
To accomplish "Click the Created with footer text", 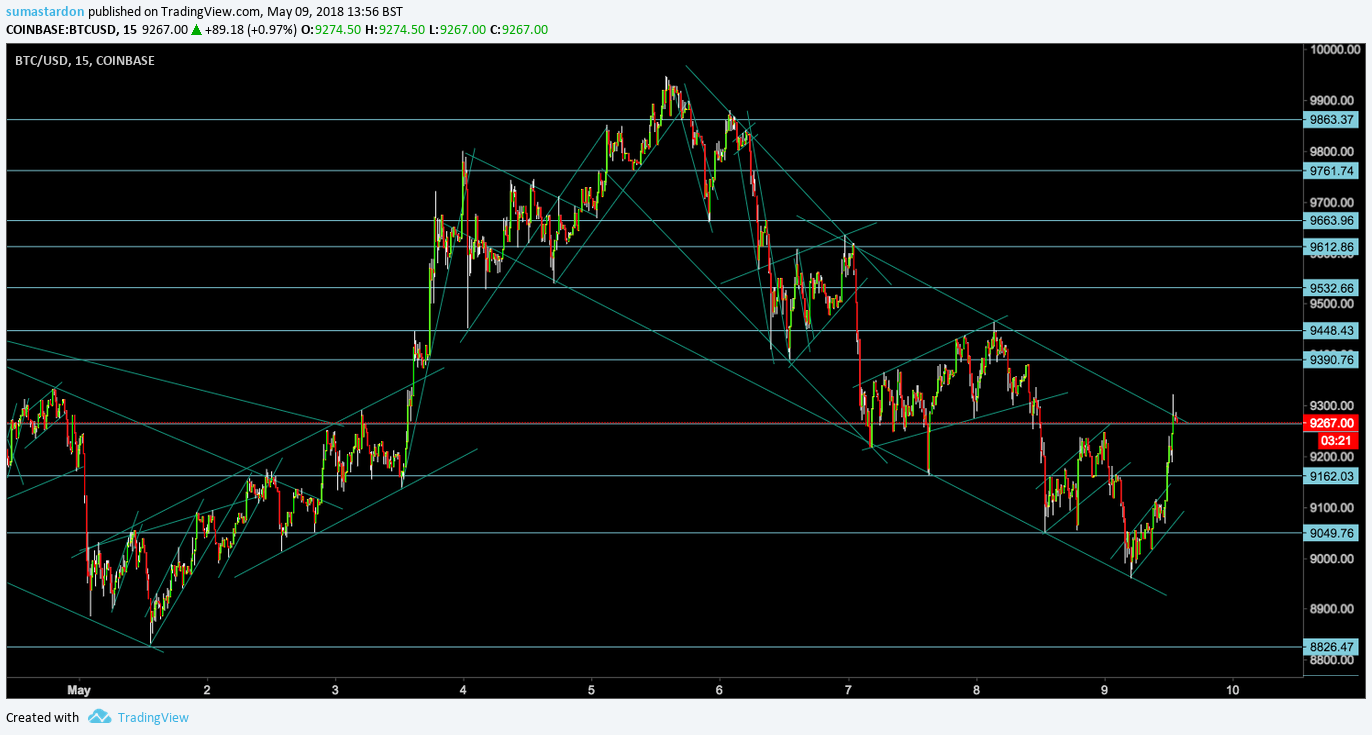I will click(42, 717).
